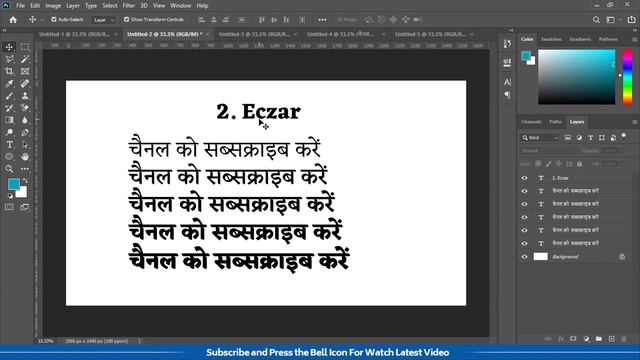The height and width of the screenshot is (360, 640).
Task: Click the Create new layer icon
Action: [611, 339]
